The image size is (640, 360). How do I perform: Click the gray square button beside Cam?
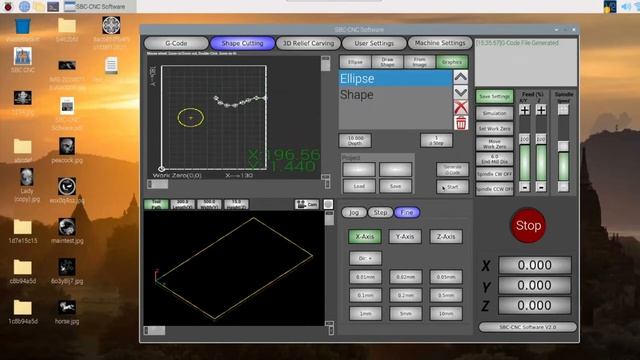point(328,204)
